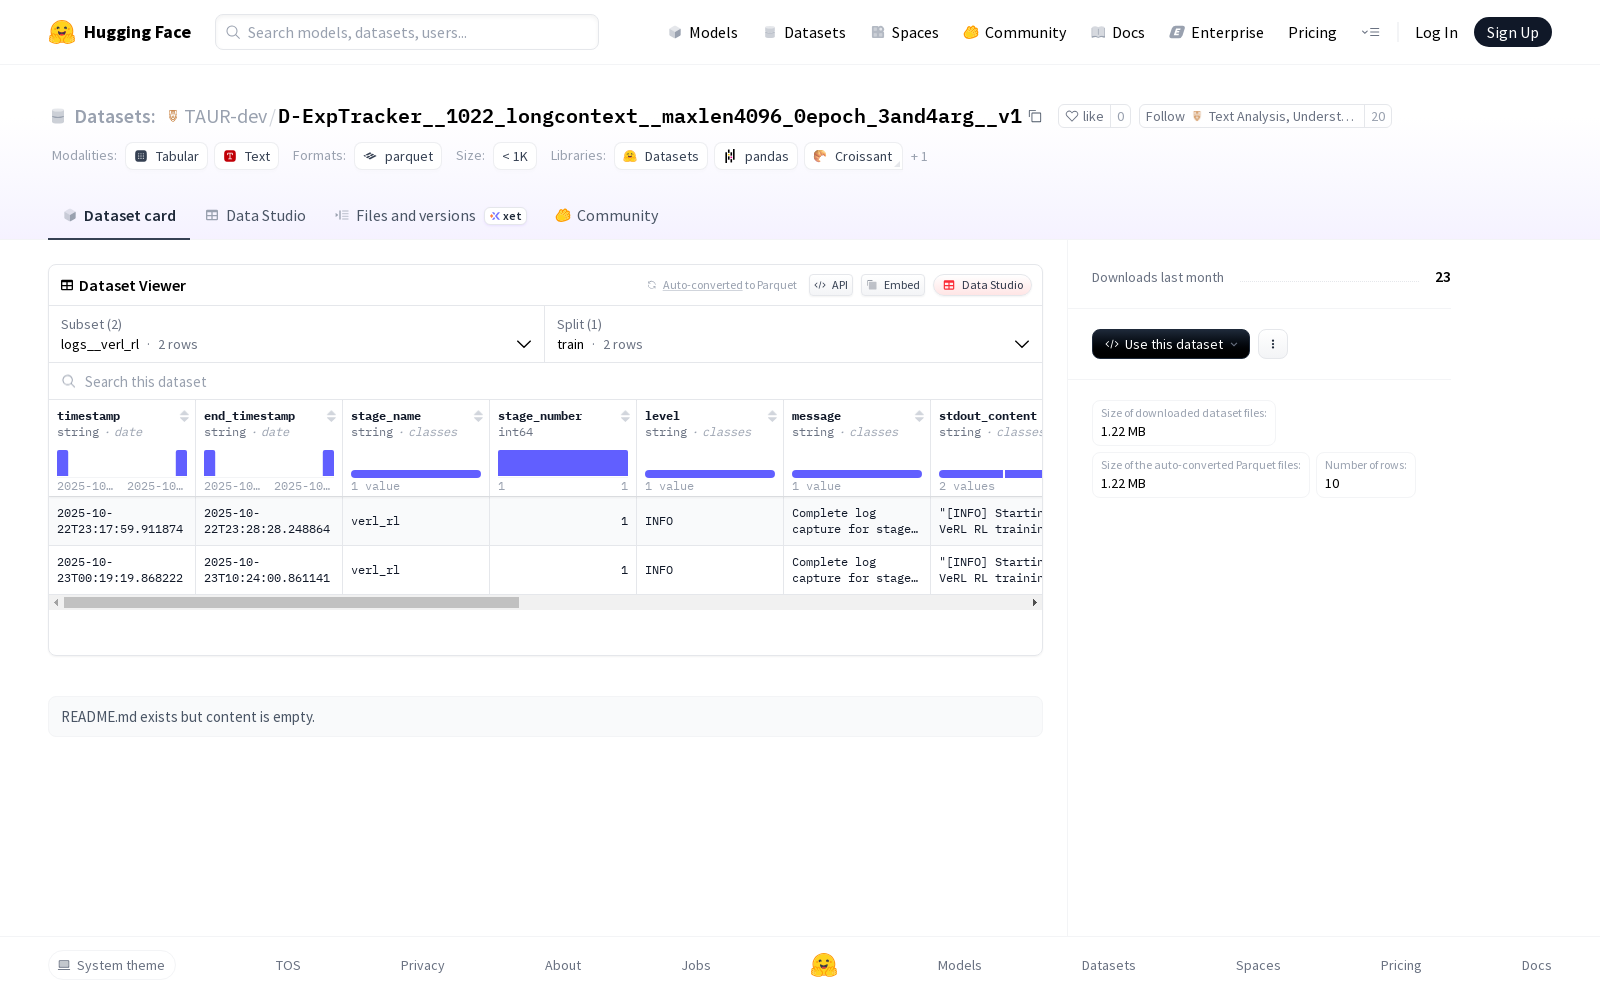Expand the Subset logs__verl_rl dropdown
Screen dimensions: 1600x1000
(x=296, y=334)
